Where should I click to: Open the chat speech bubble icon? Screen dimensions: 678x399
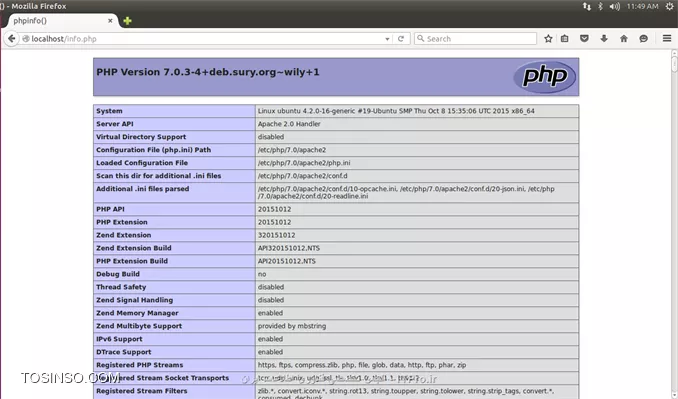643,38
